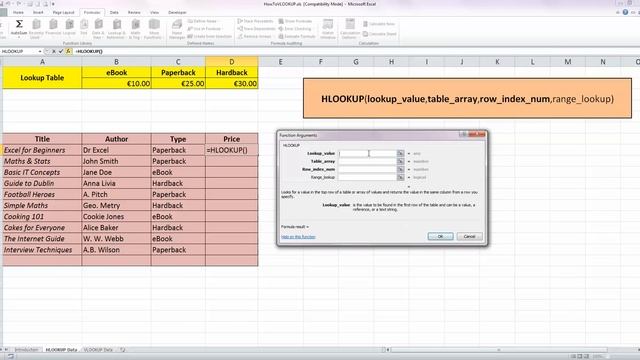Click the AutoSum sigma icon
The image size is (640, 360).
coord(18,24)
